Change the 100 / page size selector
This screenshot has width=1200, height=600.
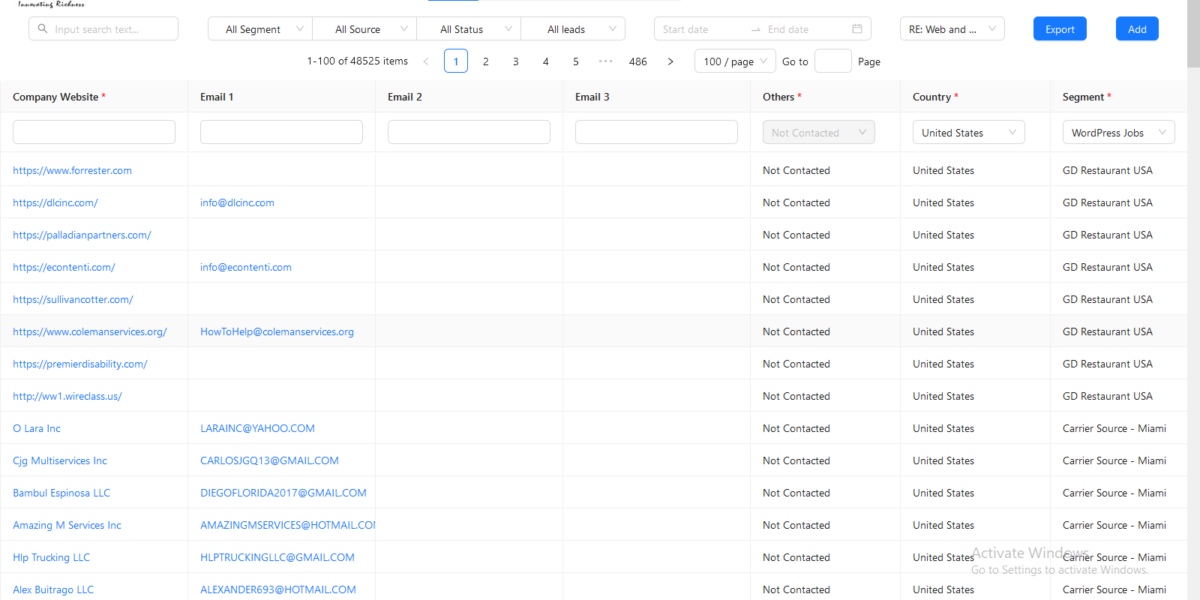pyautogui.click(x=735, y=62)
